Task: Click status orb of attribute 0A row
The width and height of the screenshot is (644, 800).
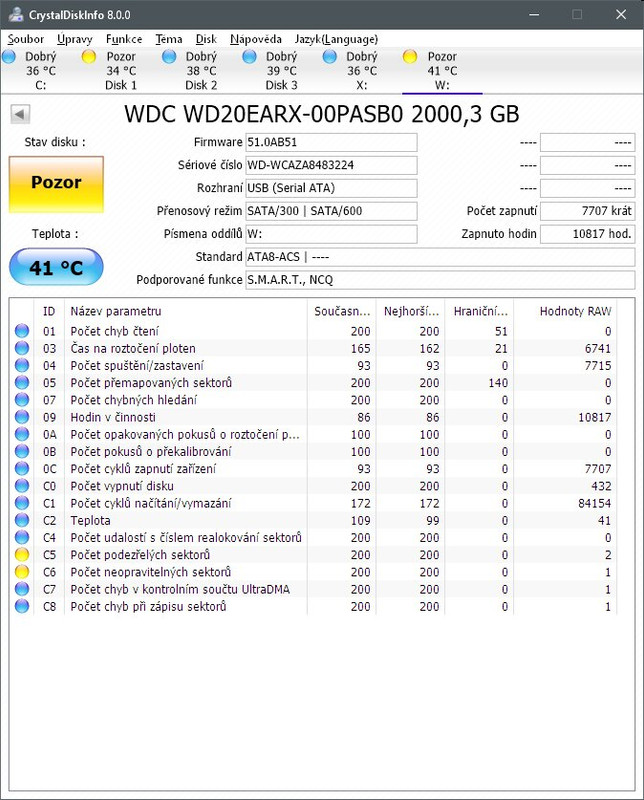Action: point(22,434)
